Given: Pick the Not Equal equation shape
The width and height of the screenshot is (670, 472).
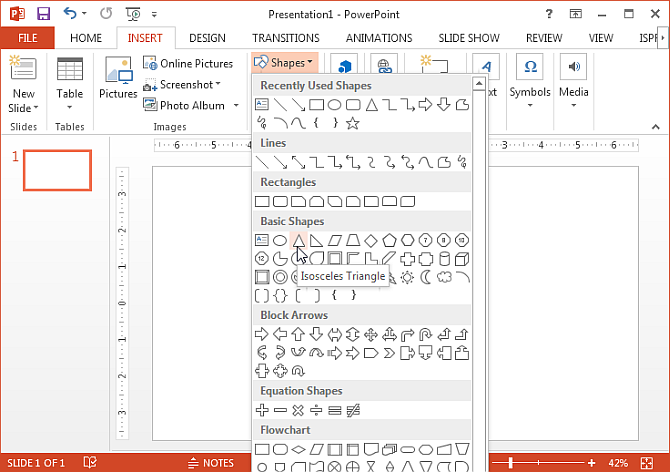Looking at the screenshot, I should click(353, 410).
